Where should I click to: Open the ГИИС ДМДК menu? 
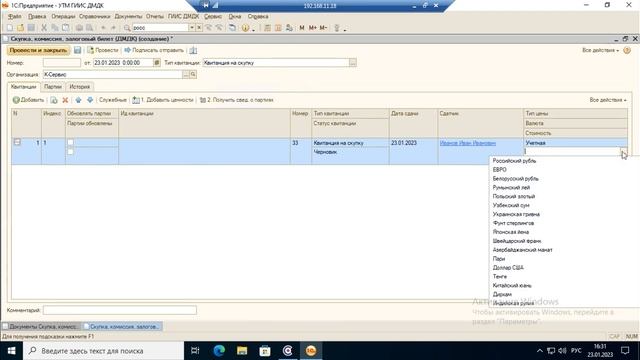click(x=183, y=16)
